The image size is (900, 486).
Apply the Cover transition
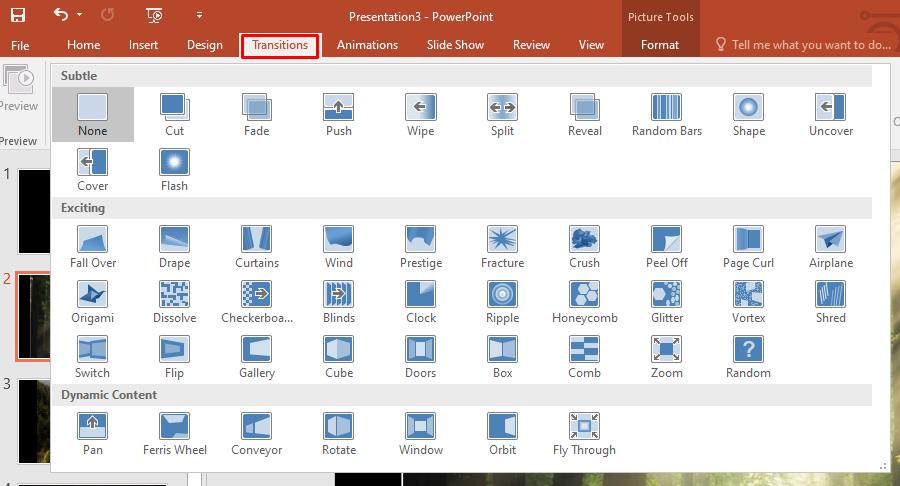tap(92, 170)
